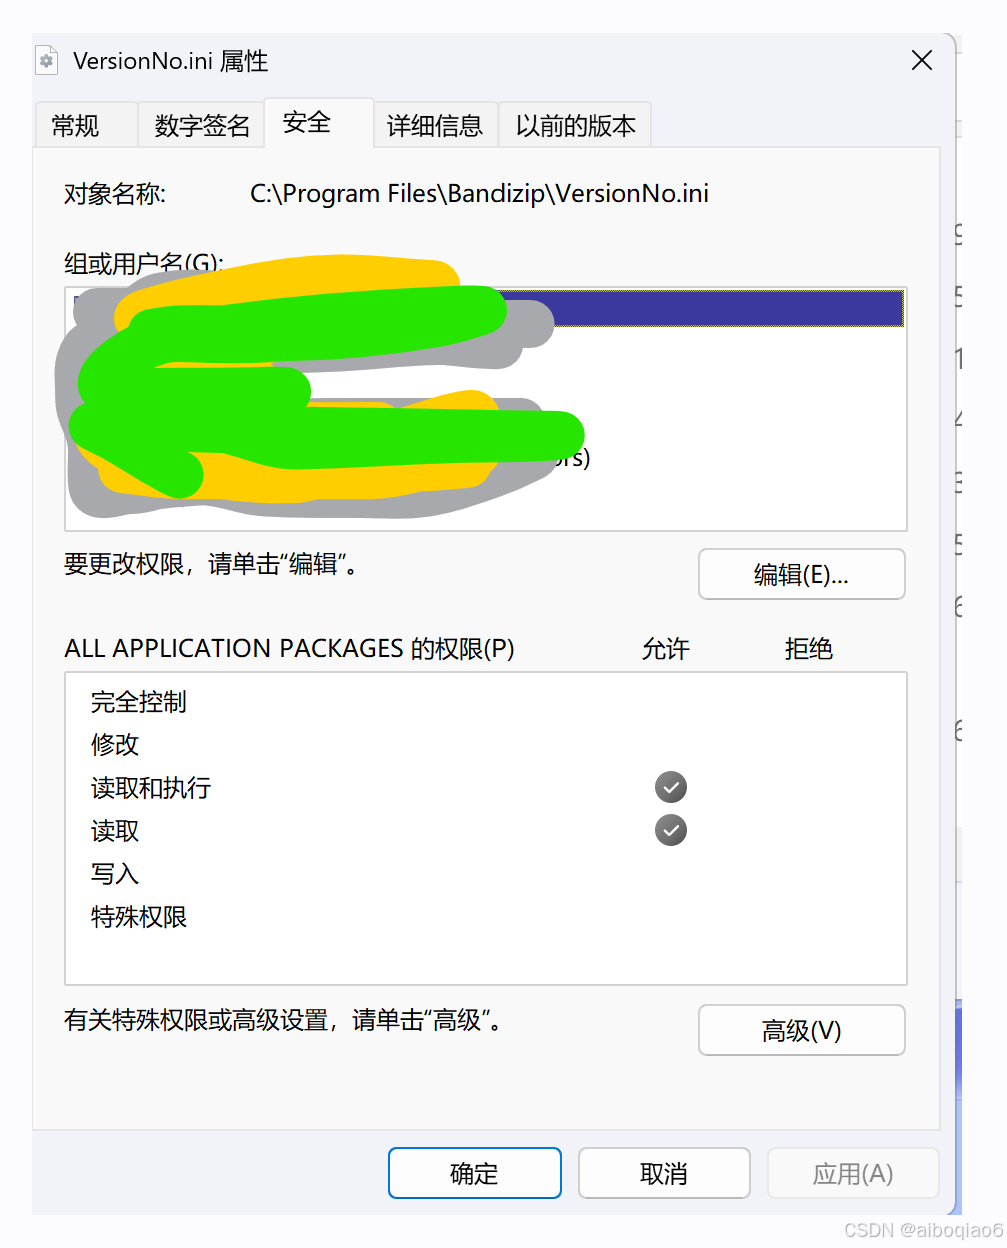Image resolution: width=1007 pixels, height=1248 pixels.
Task: Switch to the 常规 tab
Action: click(76, 126)
